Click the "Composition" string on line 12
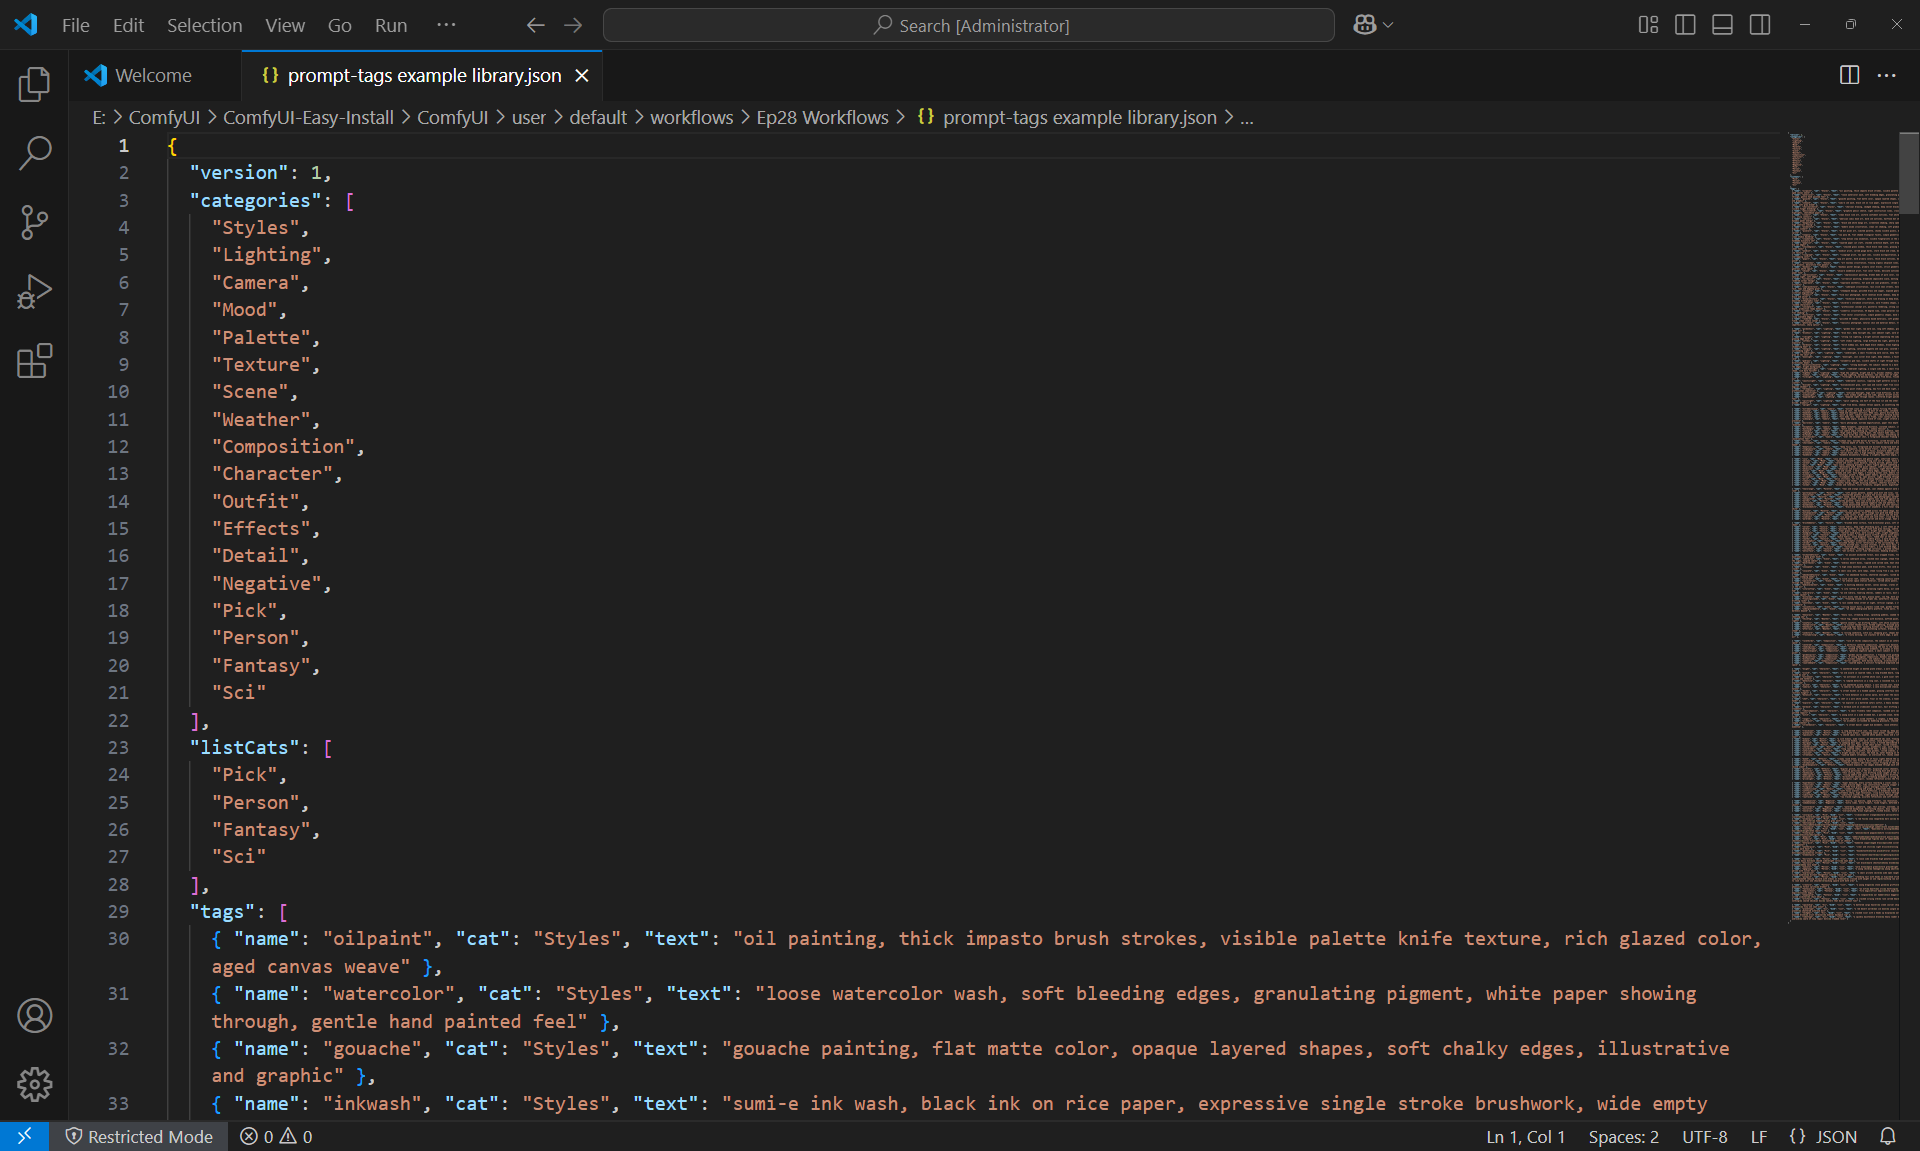The height and width of the screenshot is (1151, 1920). tap(283, 447)
